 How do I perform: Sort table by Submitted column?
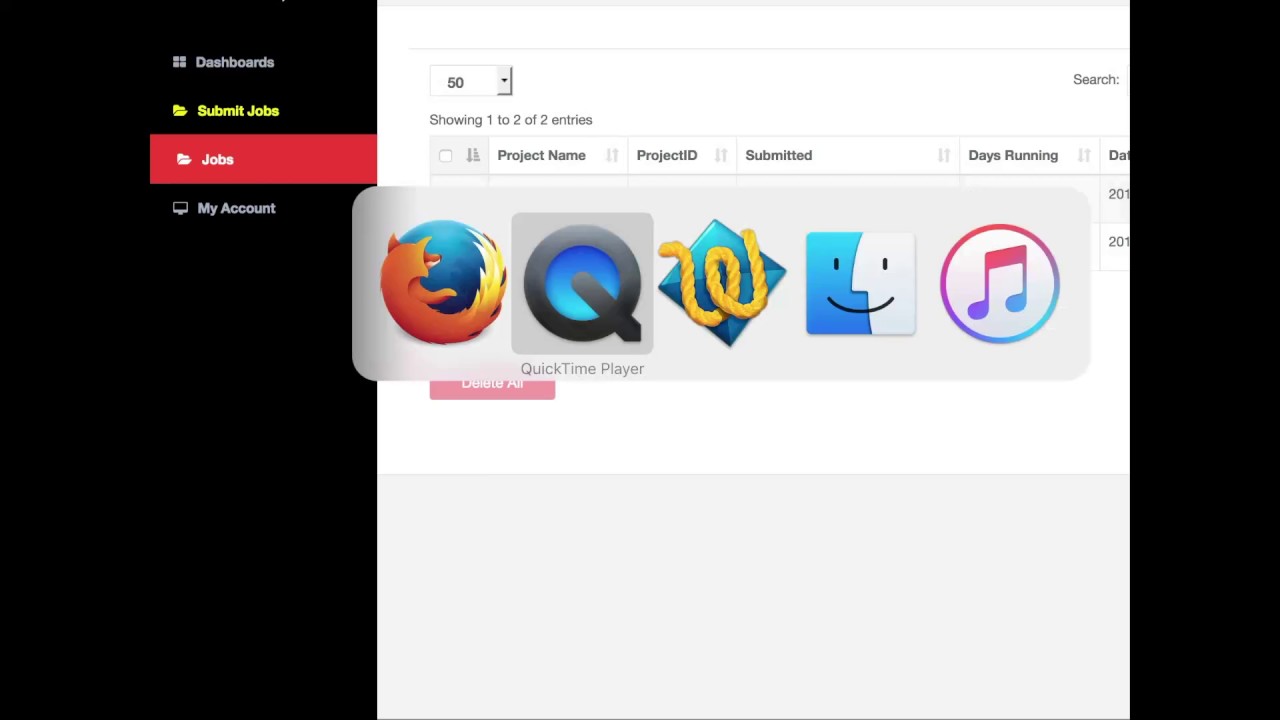(x=778, y=155)
